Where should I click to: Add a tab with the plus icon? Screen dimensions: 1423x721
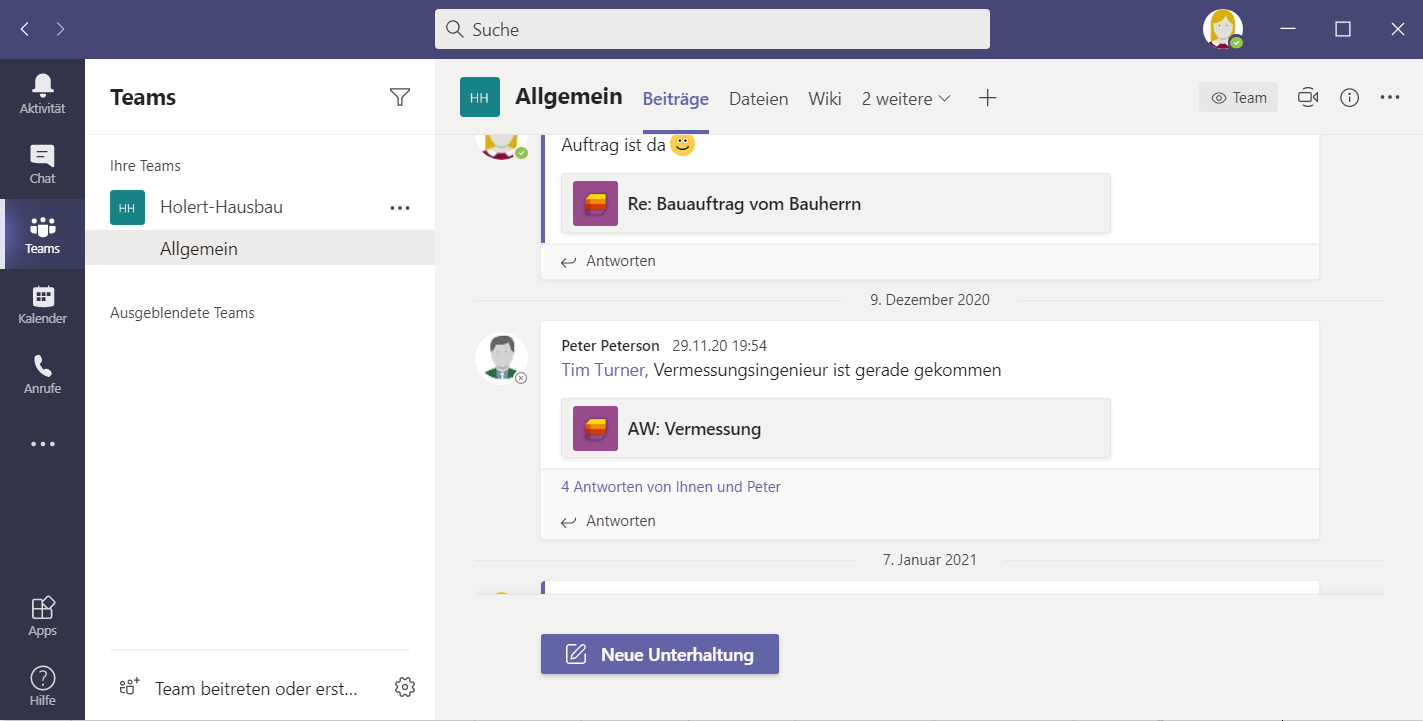point(987,98)
